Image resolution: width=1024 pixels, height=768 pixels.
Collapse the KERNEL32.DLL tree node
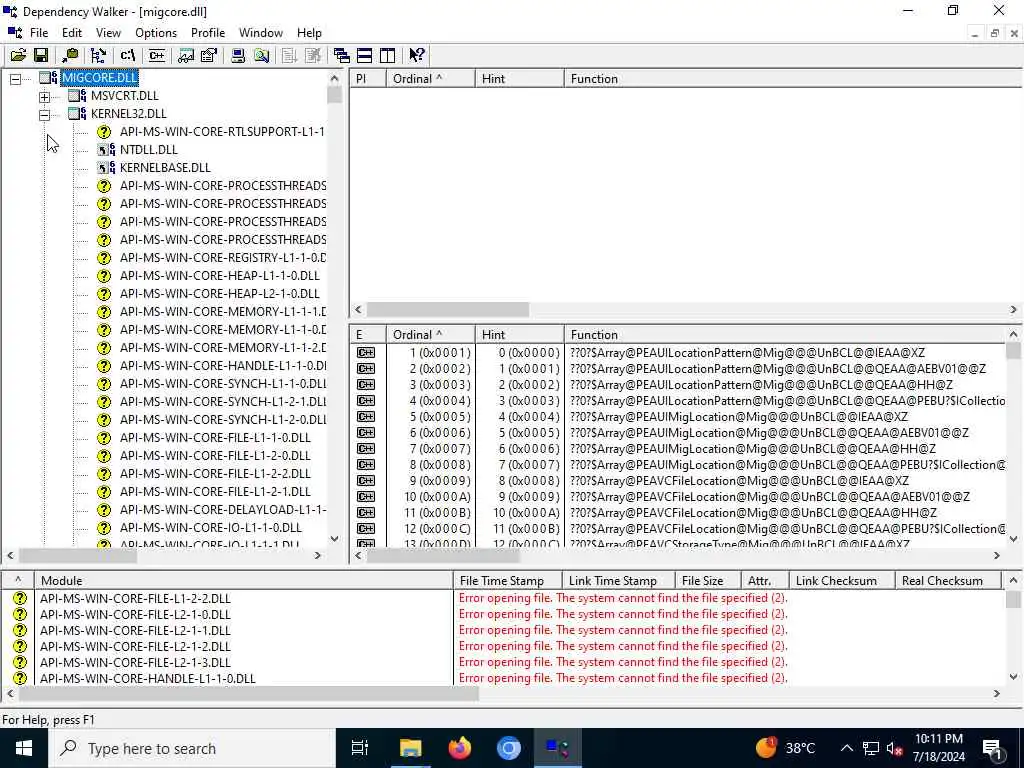(x=44, y=115)
